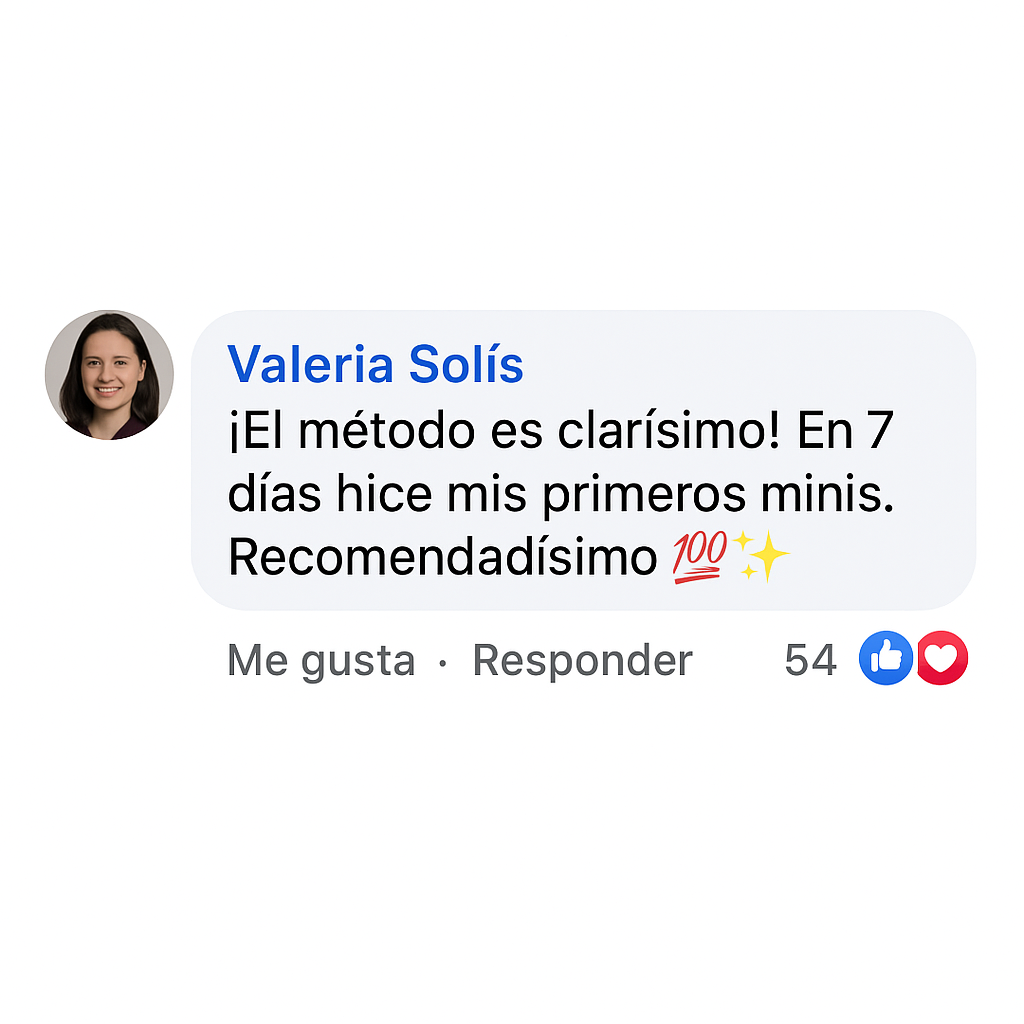Click the word gusta in Me gusta
This screenshot has width=1024, height=1024.
[x=358, y=662]
